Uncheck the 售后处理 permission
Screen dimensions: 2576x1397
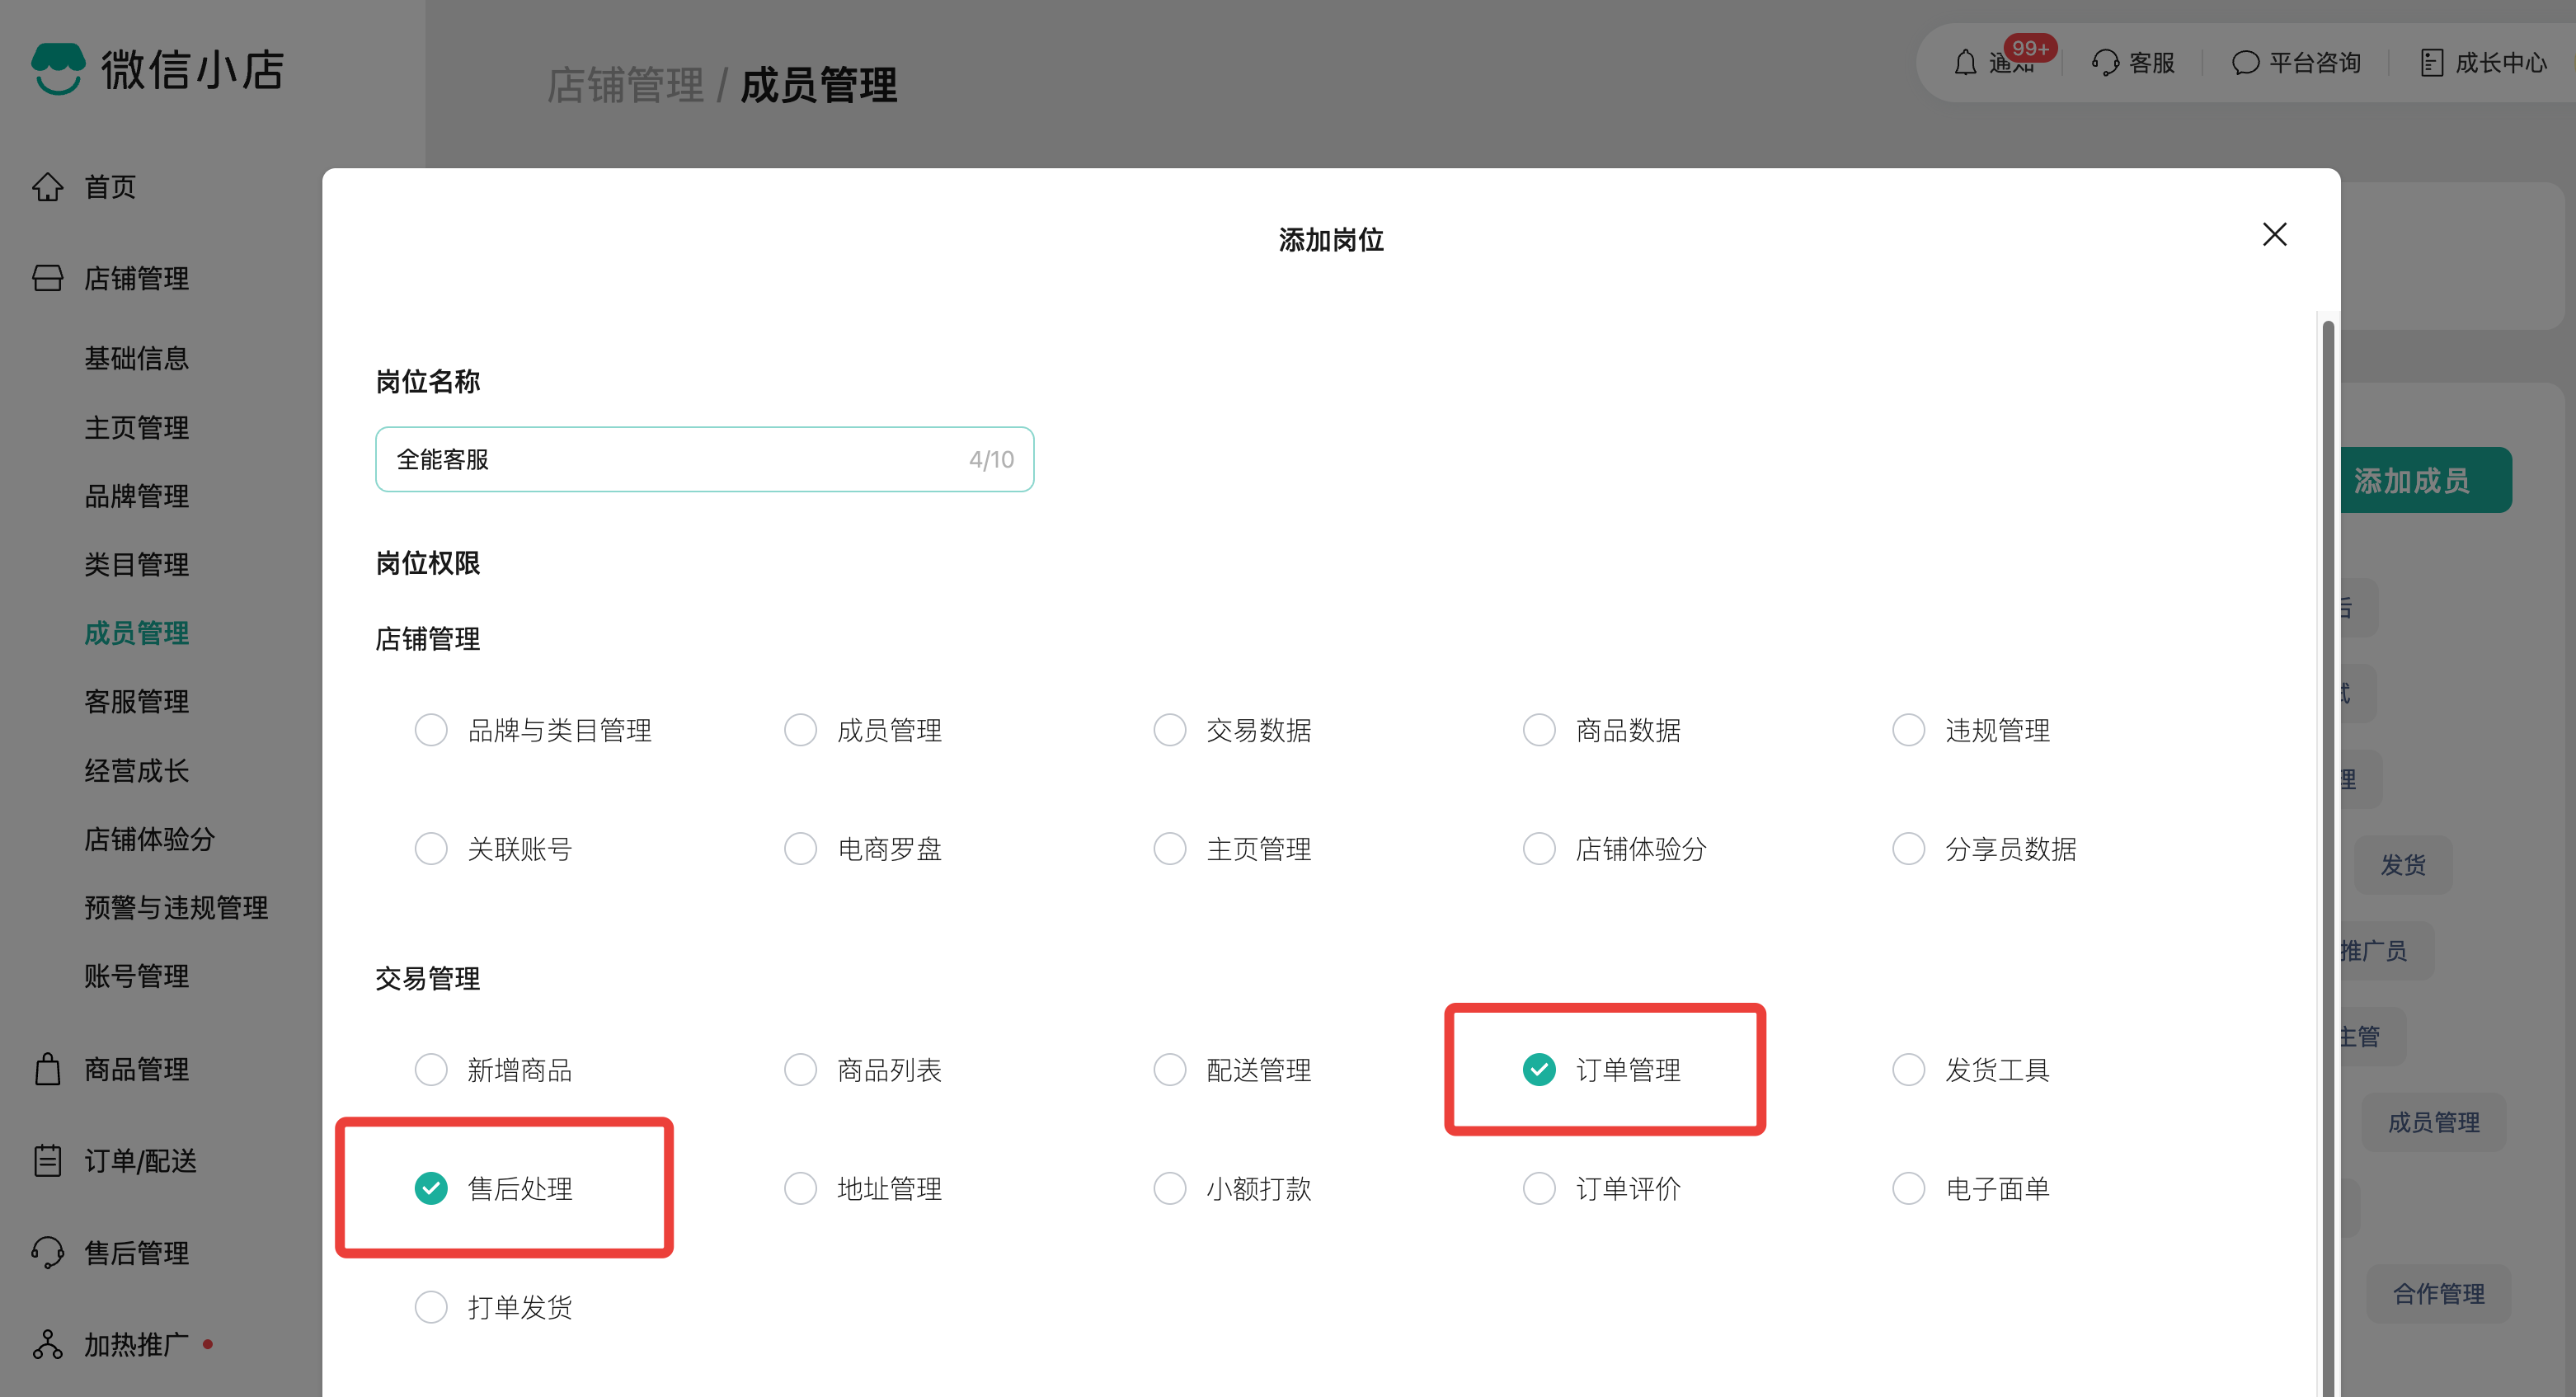point(431,1189)
